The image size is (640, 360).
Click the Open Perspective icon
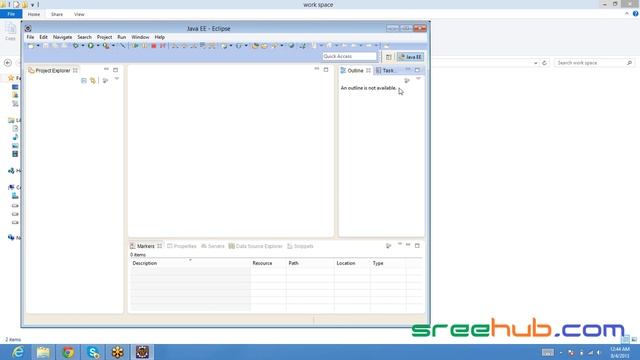coord(389,57)
